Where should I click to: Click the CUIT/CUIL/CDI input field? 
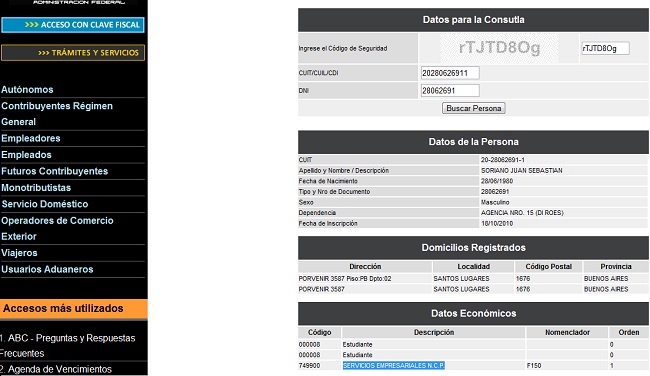450,73
